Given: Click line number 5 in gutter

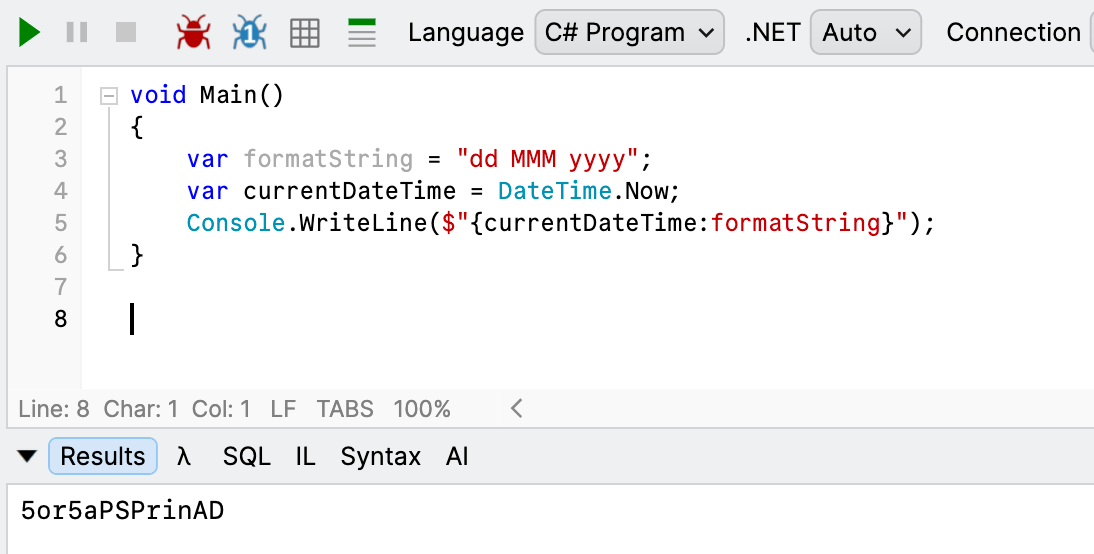Looking at the screenshot, I should click(61, 223).
